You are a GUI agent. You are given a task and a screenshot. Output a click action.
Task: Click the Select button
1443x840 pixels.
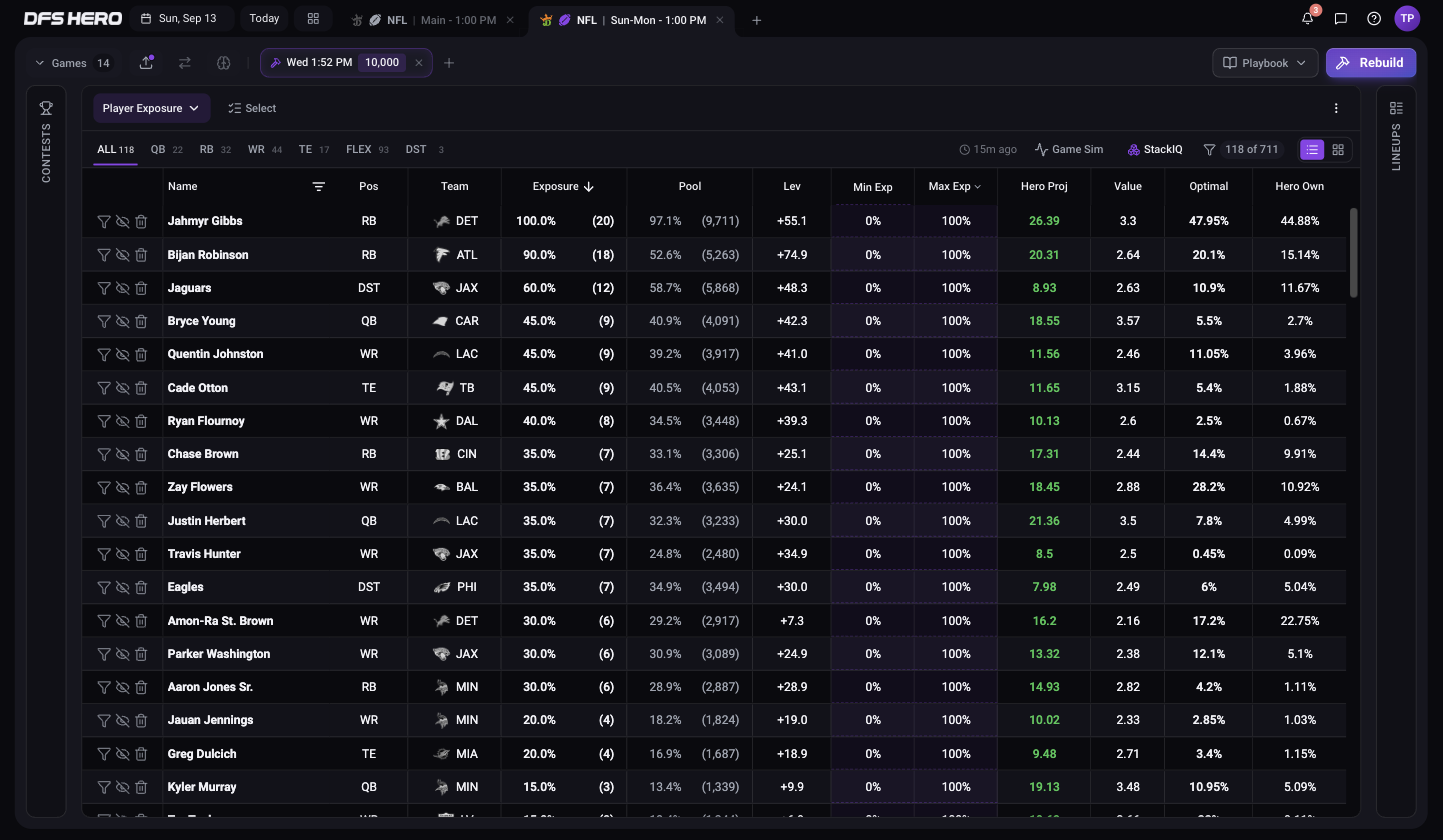(x=252, y=108)
